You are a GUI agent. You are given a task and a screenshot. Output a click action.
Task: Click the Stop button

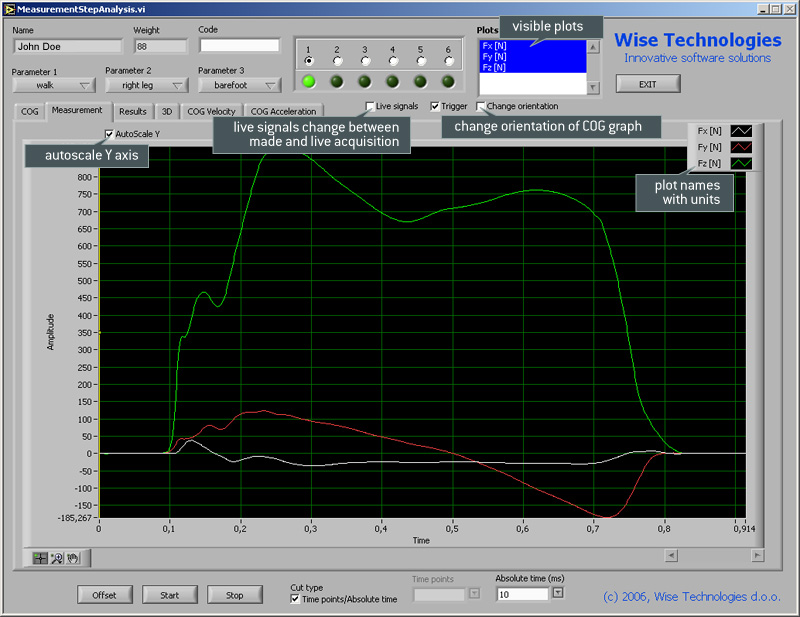tap(235, 595)
